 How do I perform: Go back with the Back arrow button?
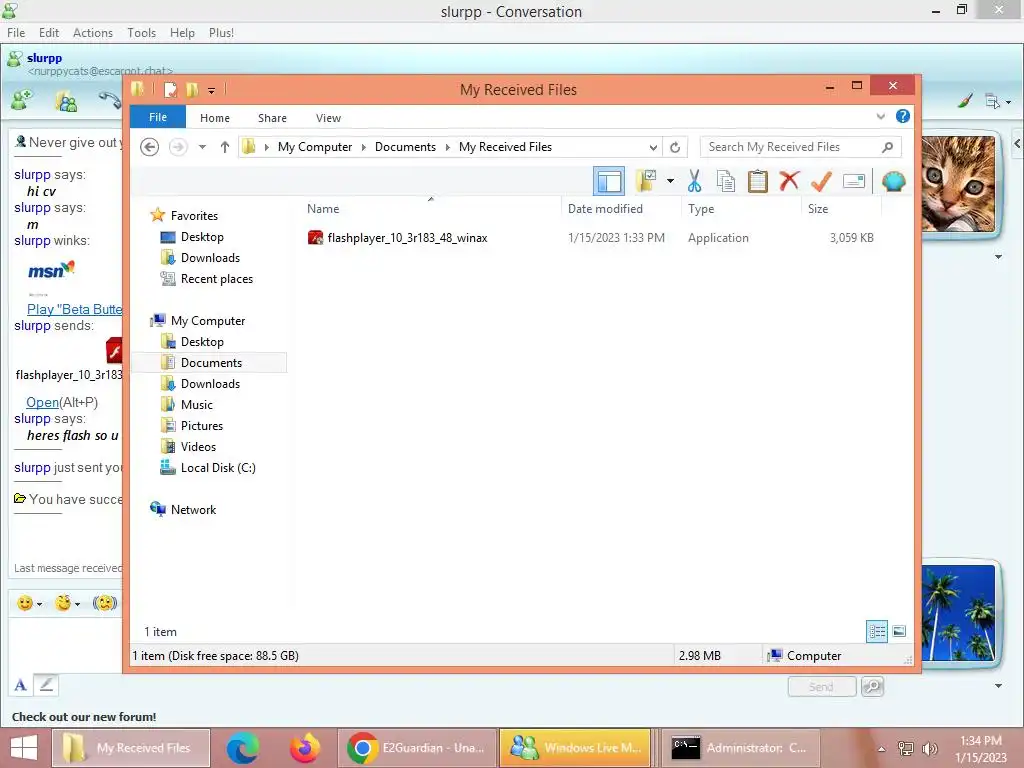150,147
